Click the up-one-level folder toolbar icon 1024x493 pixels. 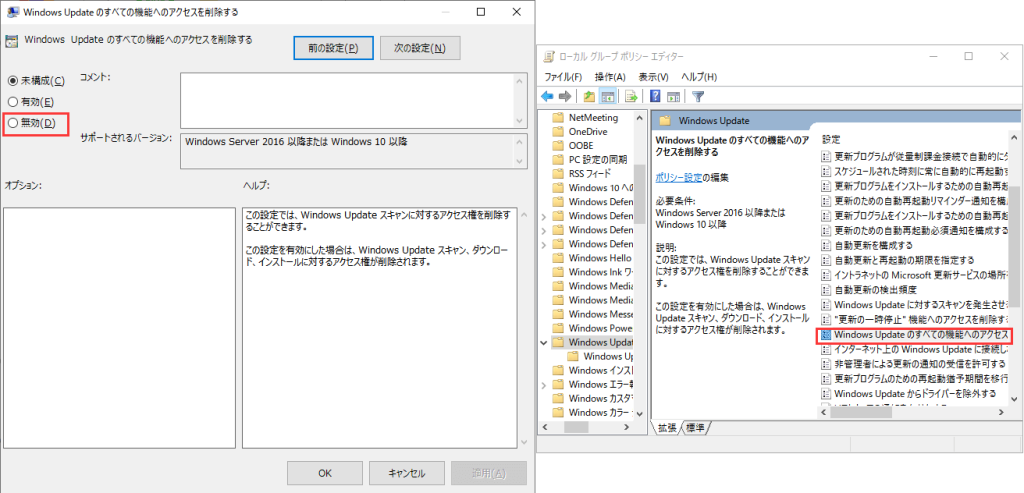pos(589,97)
